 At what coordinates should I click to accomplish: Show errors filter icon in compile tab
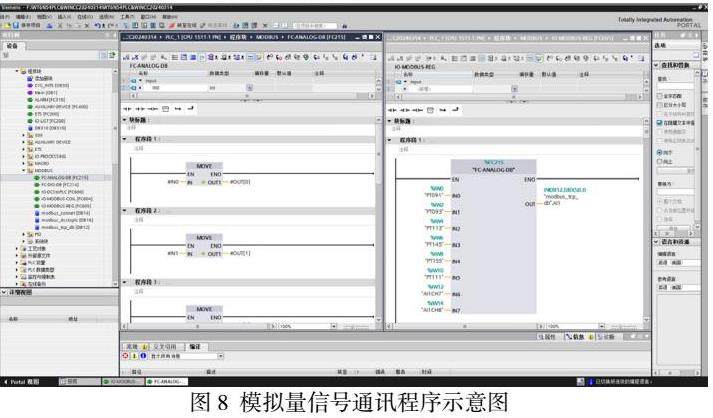pos(126,356)
